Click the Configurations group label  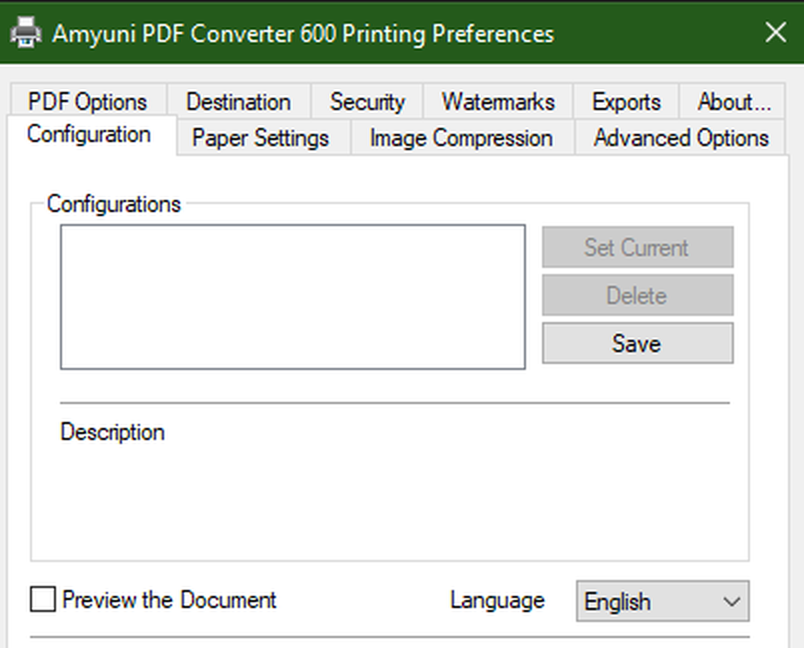pyautogui.click(x=114, y=204)
